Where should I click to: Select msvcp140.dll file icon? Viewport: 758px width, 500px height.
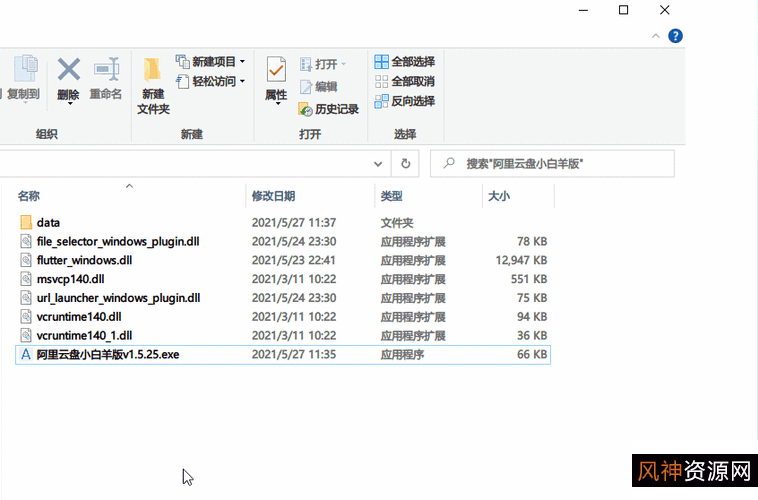[x=26, y=279]
